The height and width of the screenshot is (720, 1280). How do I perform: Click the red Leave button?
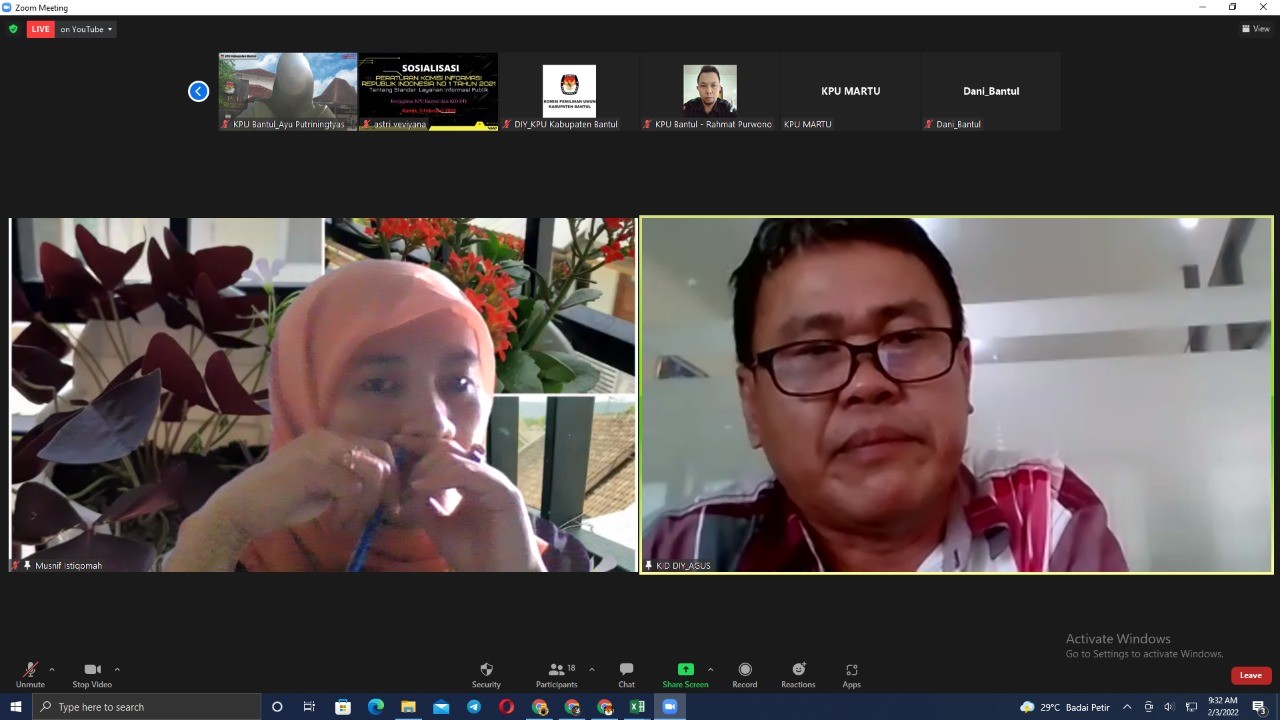[1251, 675]
